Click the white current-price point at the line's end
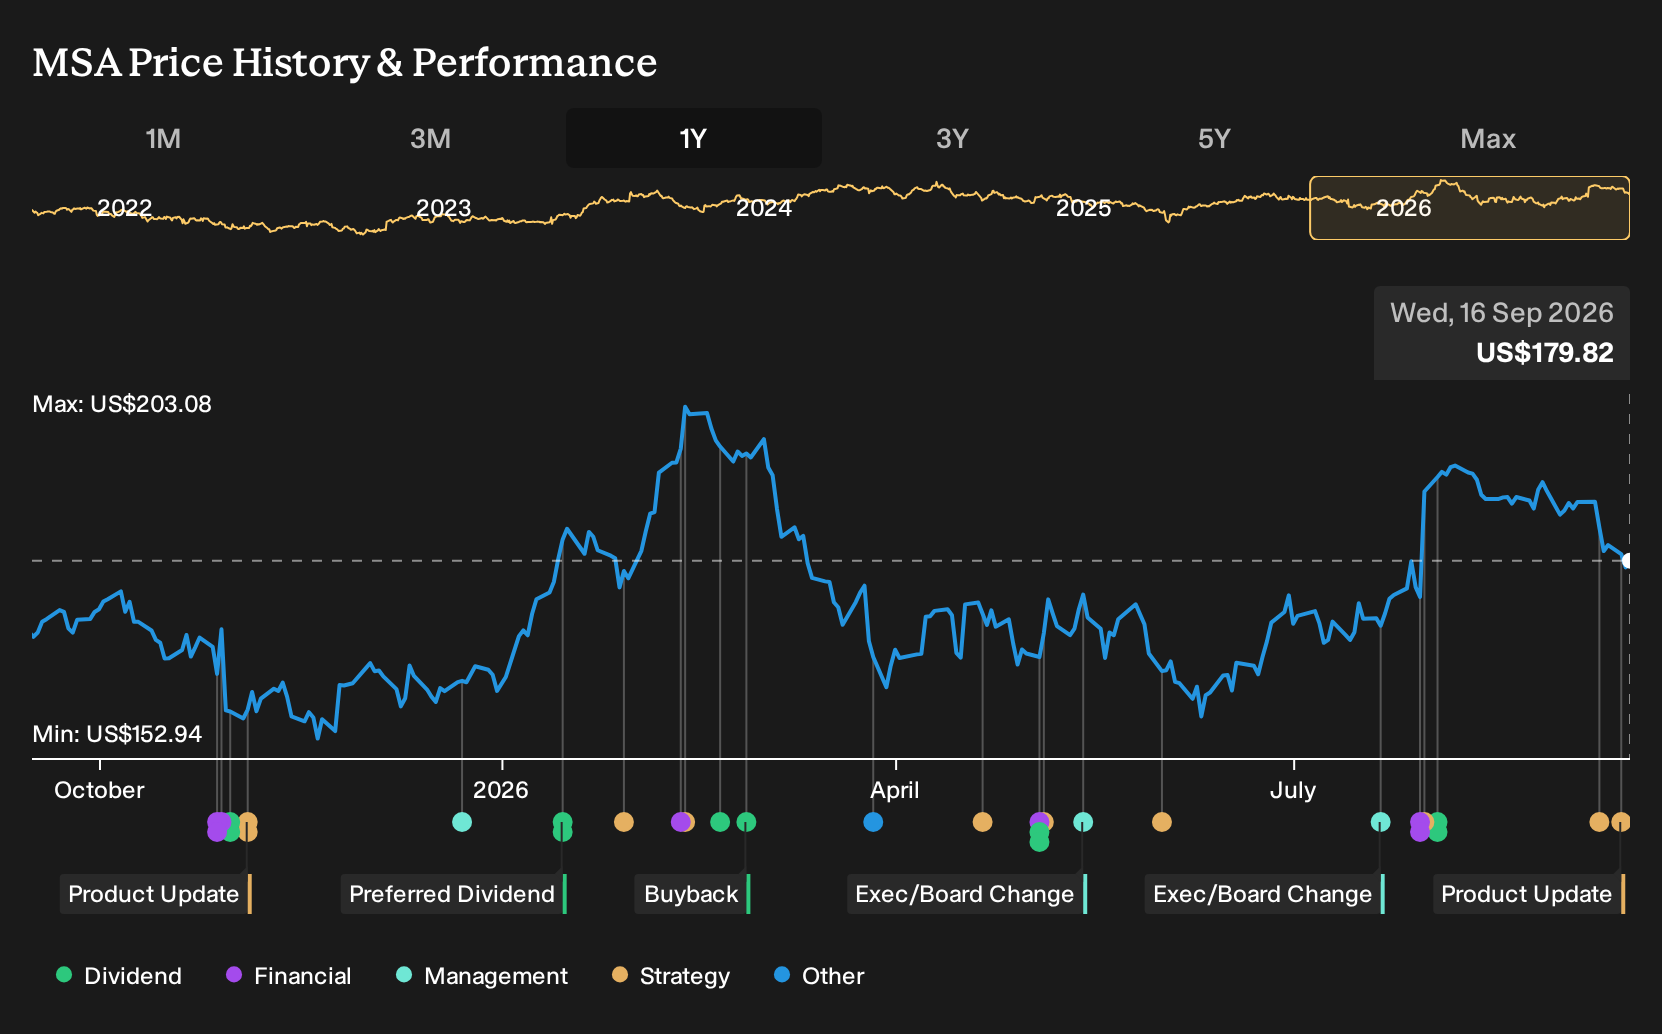1662x1034 pixels. [1628, 561]
